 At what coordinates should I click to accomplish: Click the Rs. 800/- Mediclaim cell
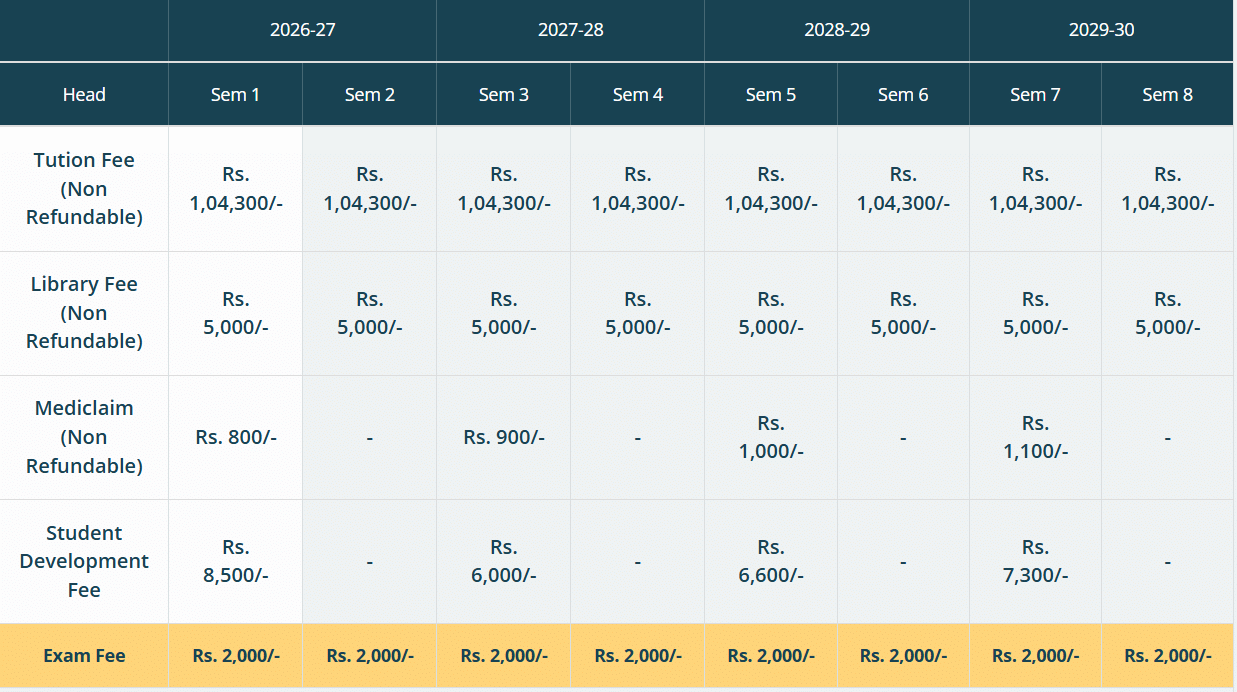pos(235,437)
